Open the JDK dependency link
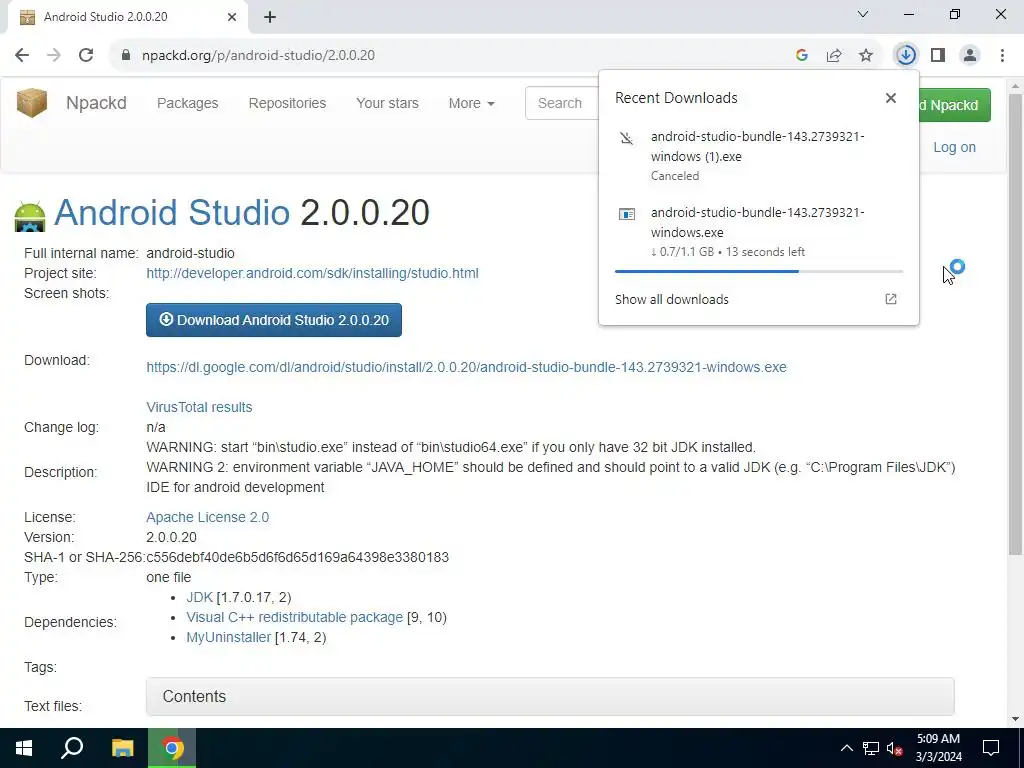 coord(200,598)
